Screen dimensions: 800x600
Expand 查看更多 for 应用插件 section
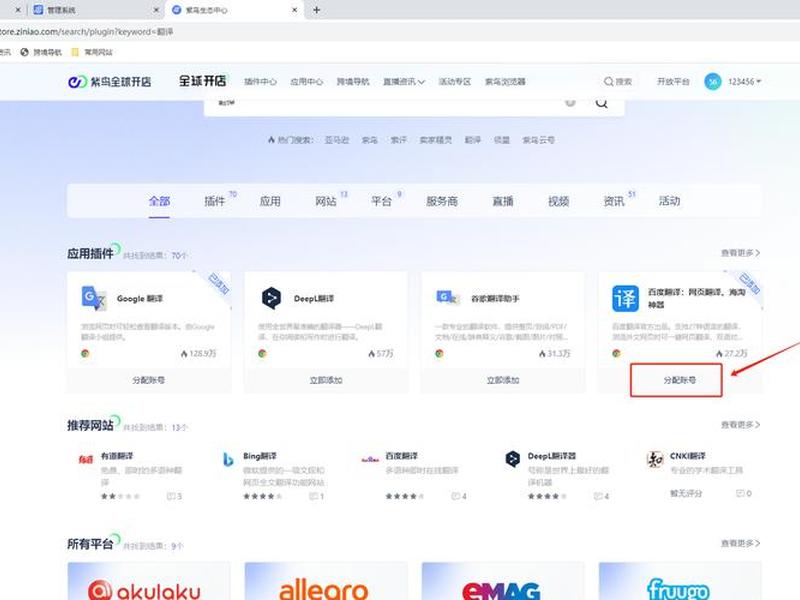740,253
